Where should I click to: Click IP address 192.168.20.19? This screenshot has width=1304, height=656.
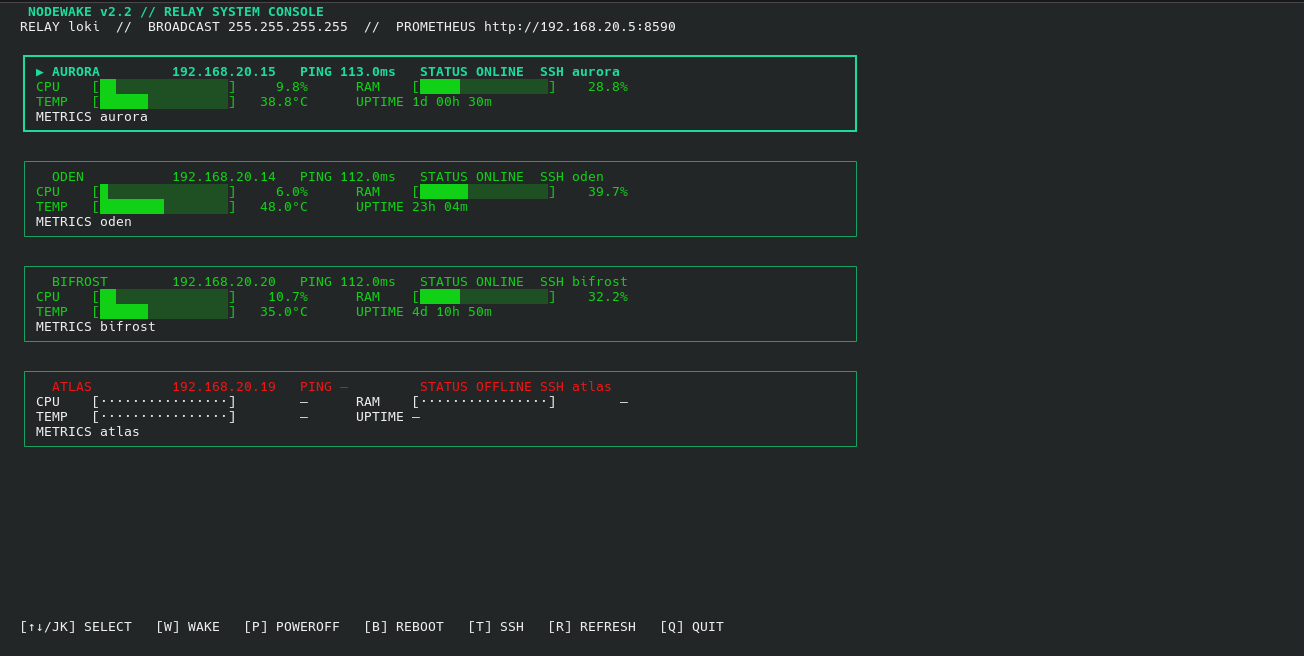click(224, 387)
